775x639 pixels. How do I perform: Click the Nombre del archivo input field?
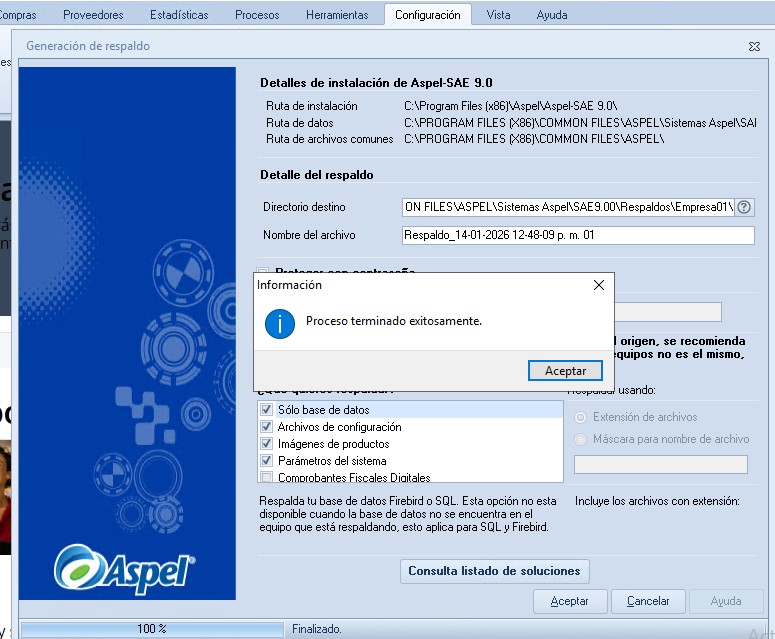578,235
